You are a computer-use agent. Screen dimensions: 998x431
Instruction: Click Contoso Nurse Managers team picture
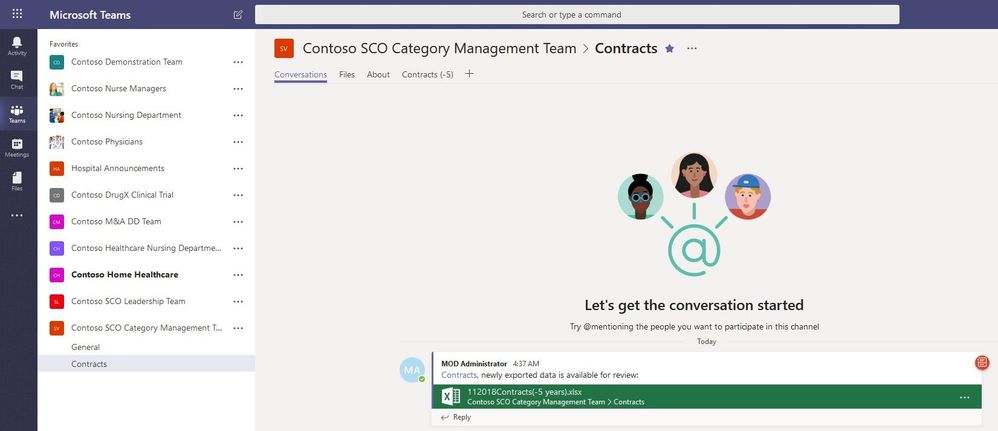[x=57, y=89]
